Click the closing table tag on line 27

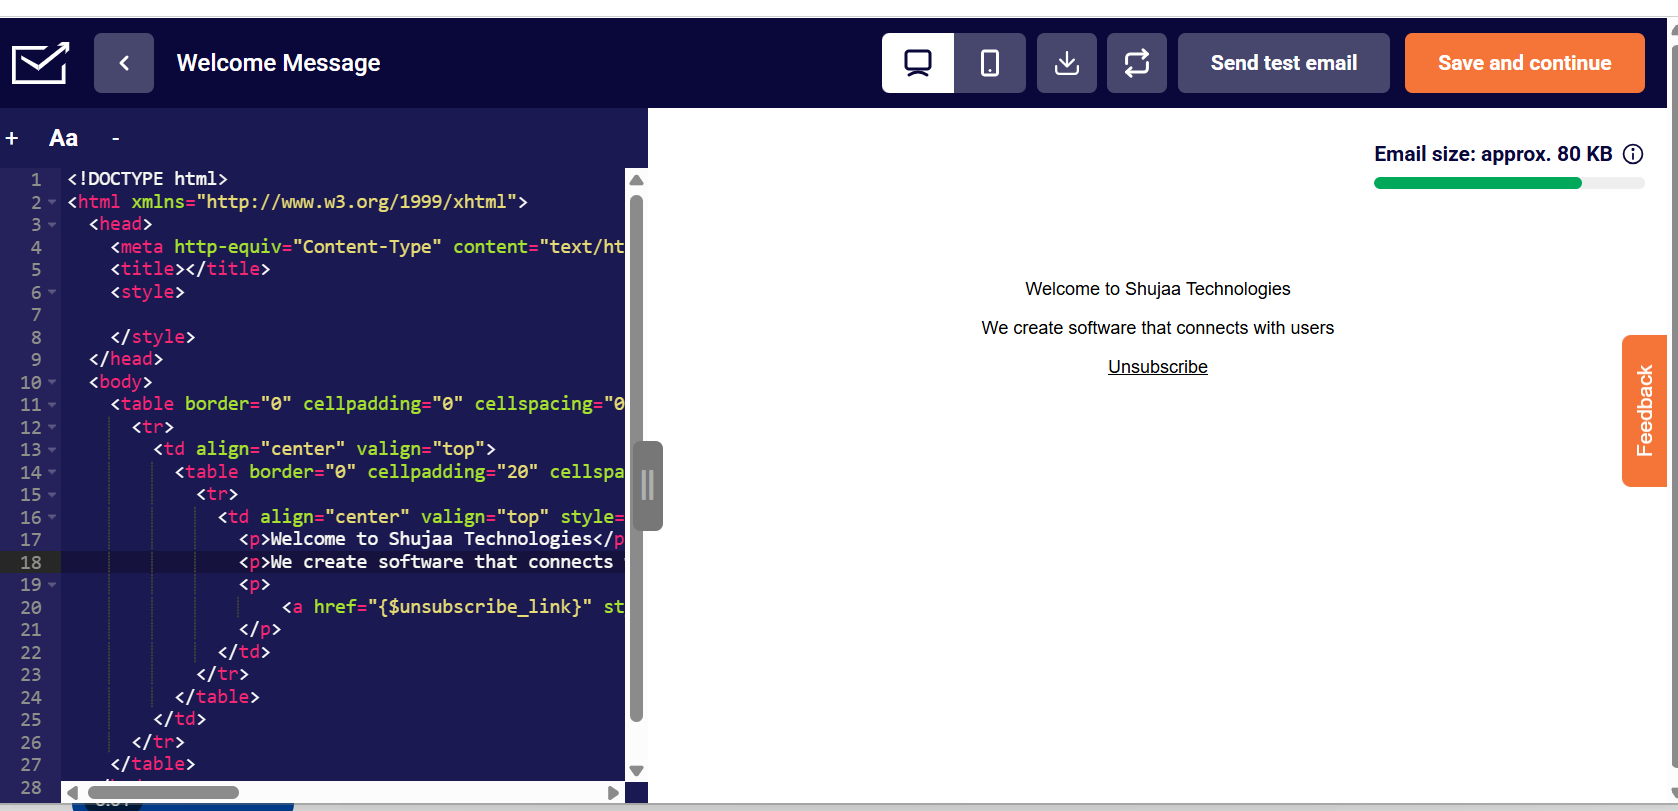[x=153, y=764]
